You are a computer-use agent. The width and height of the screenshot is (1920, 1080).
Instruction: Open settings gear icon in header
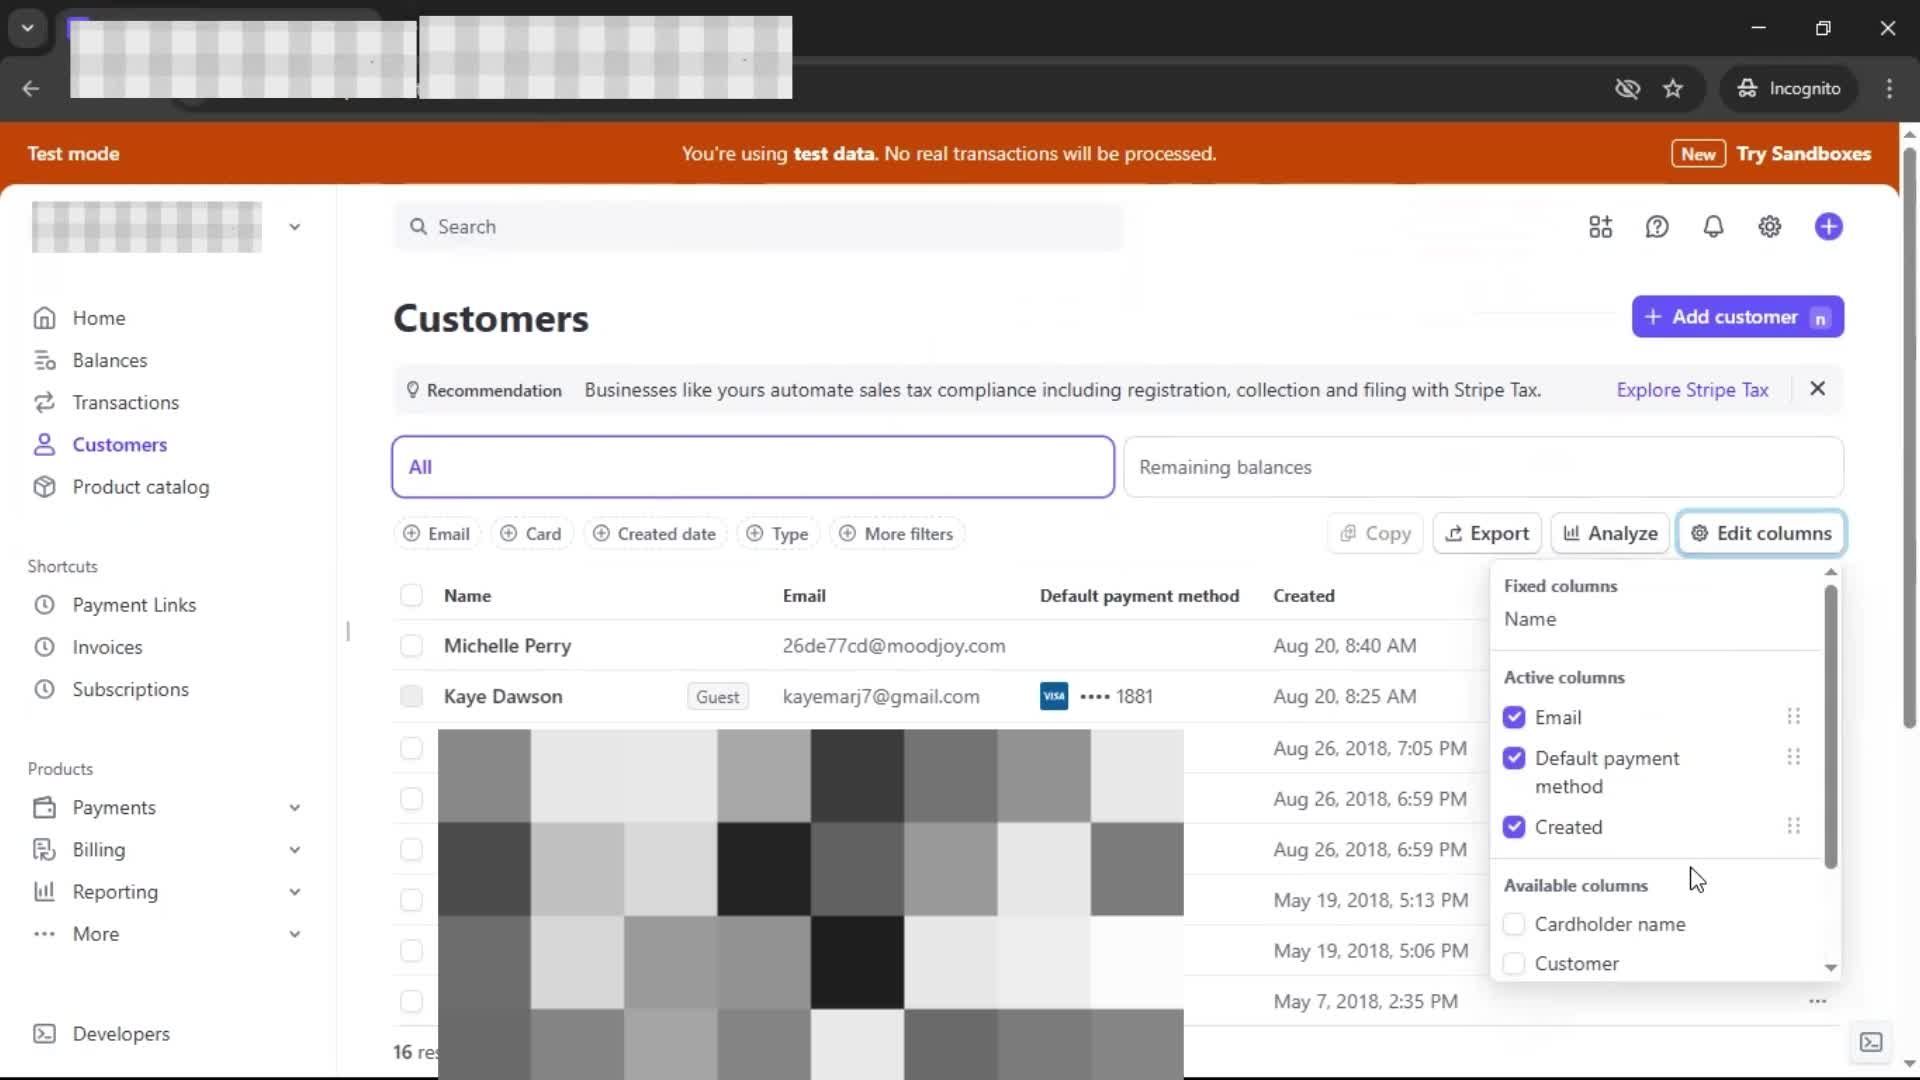(1769, 227)
